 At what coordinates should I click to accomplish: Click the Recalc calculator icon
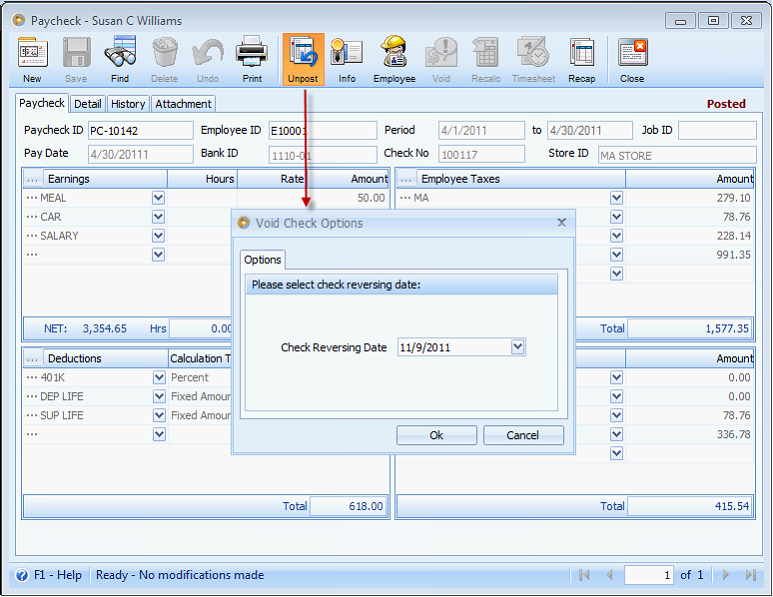486,60
